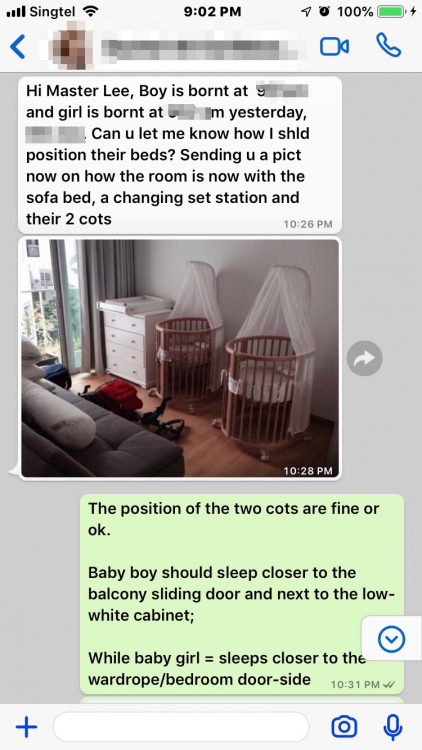The width and height of the screenshot is (422, 750).
Task: Start a voice call using the phone icon
Action: coord(389,45)
